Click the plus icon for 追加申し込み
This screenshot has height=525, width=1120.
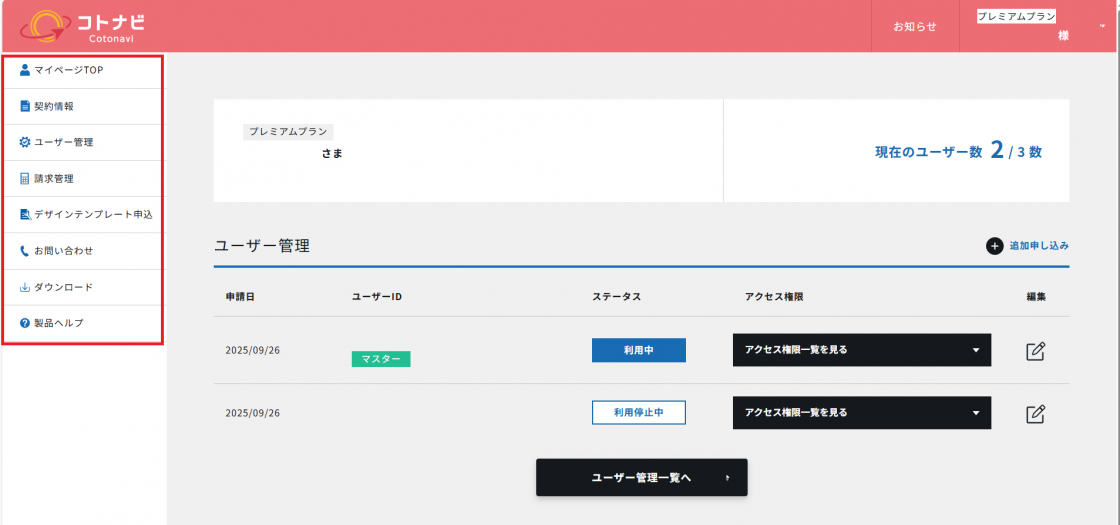click(994, 246)
